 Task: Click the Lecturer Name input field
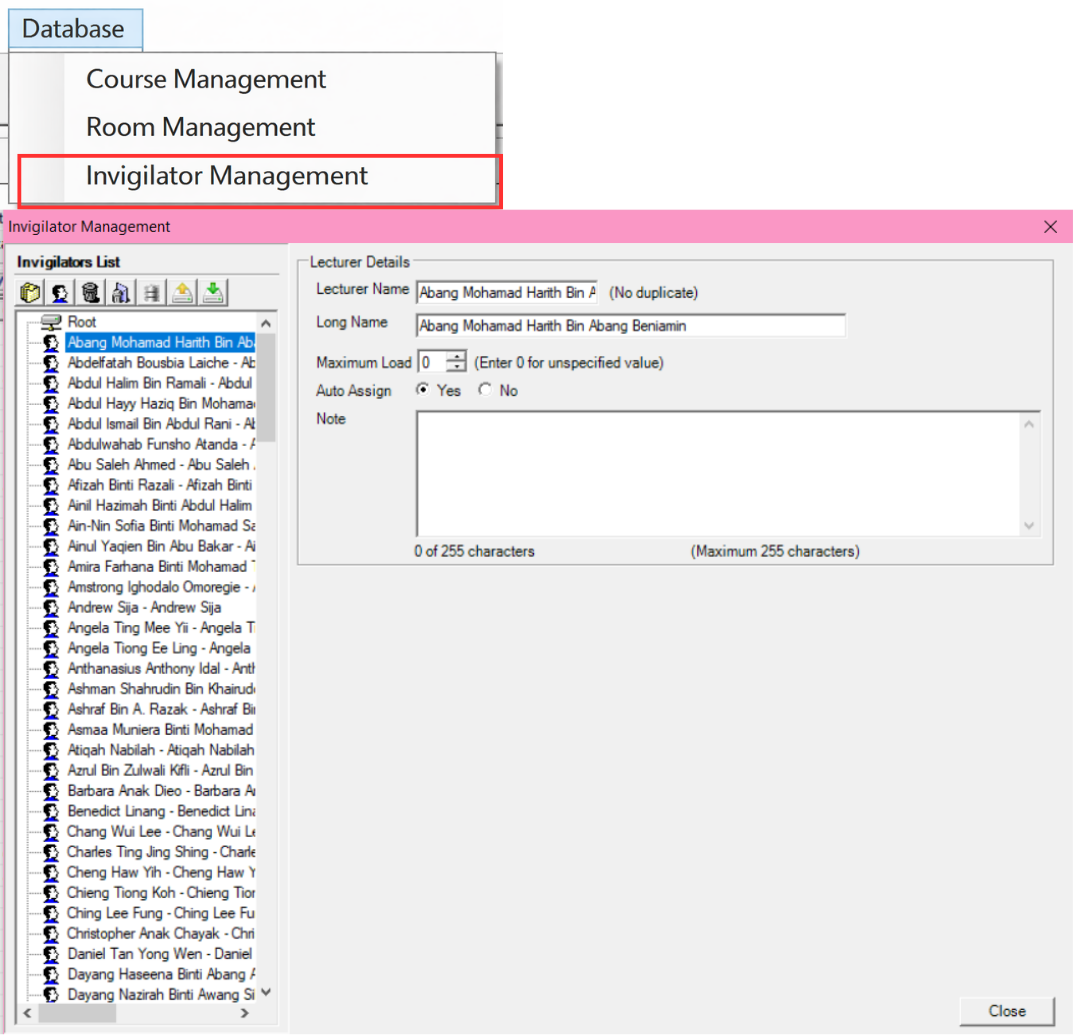point(506,292)
